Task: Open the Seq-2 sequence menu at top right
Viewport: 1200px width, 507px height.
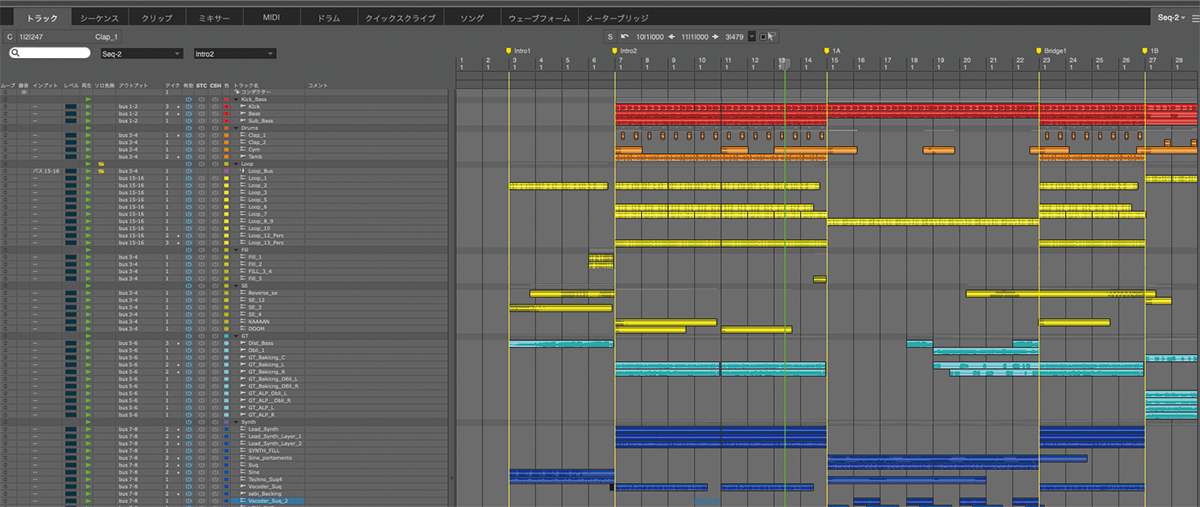Action: coord(1170,18)
